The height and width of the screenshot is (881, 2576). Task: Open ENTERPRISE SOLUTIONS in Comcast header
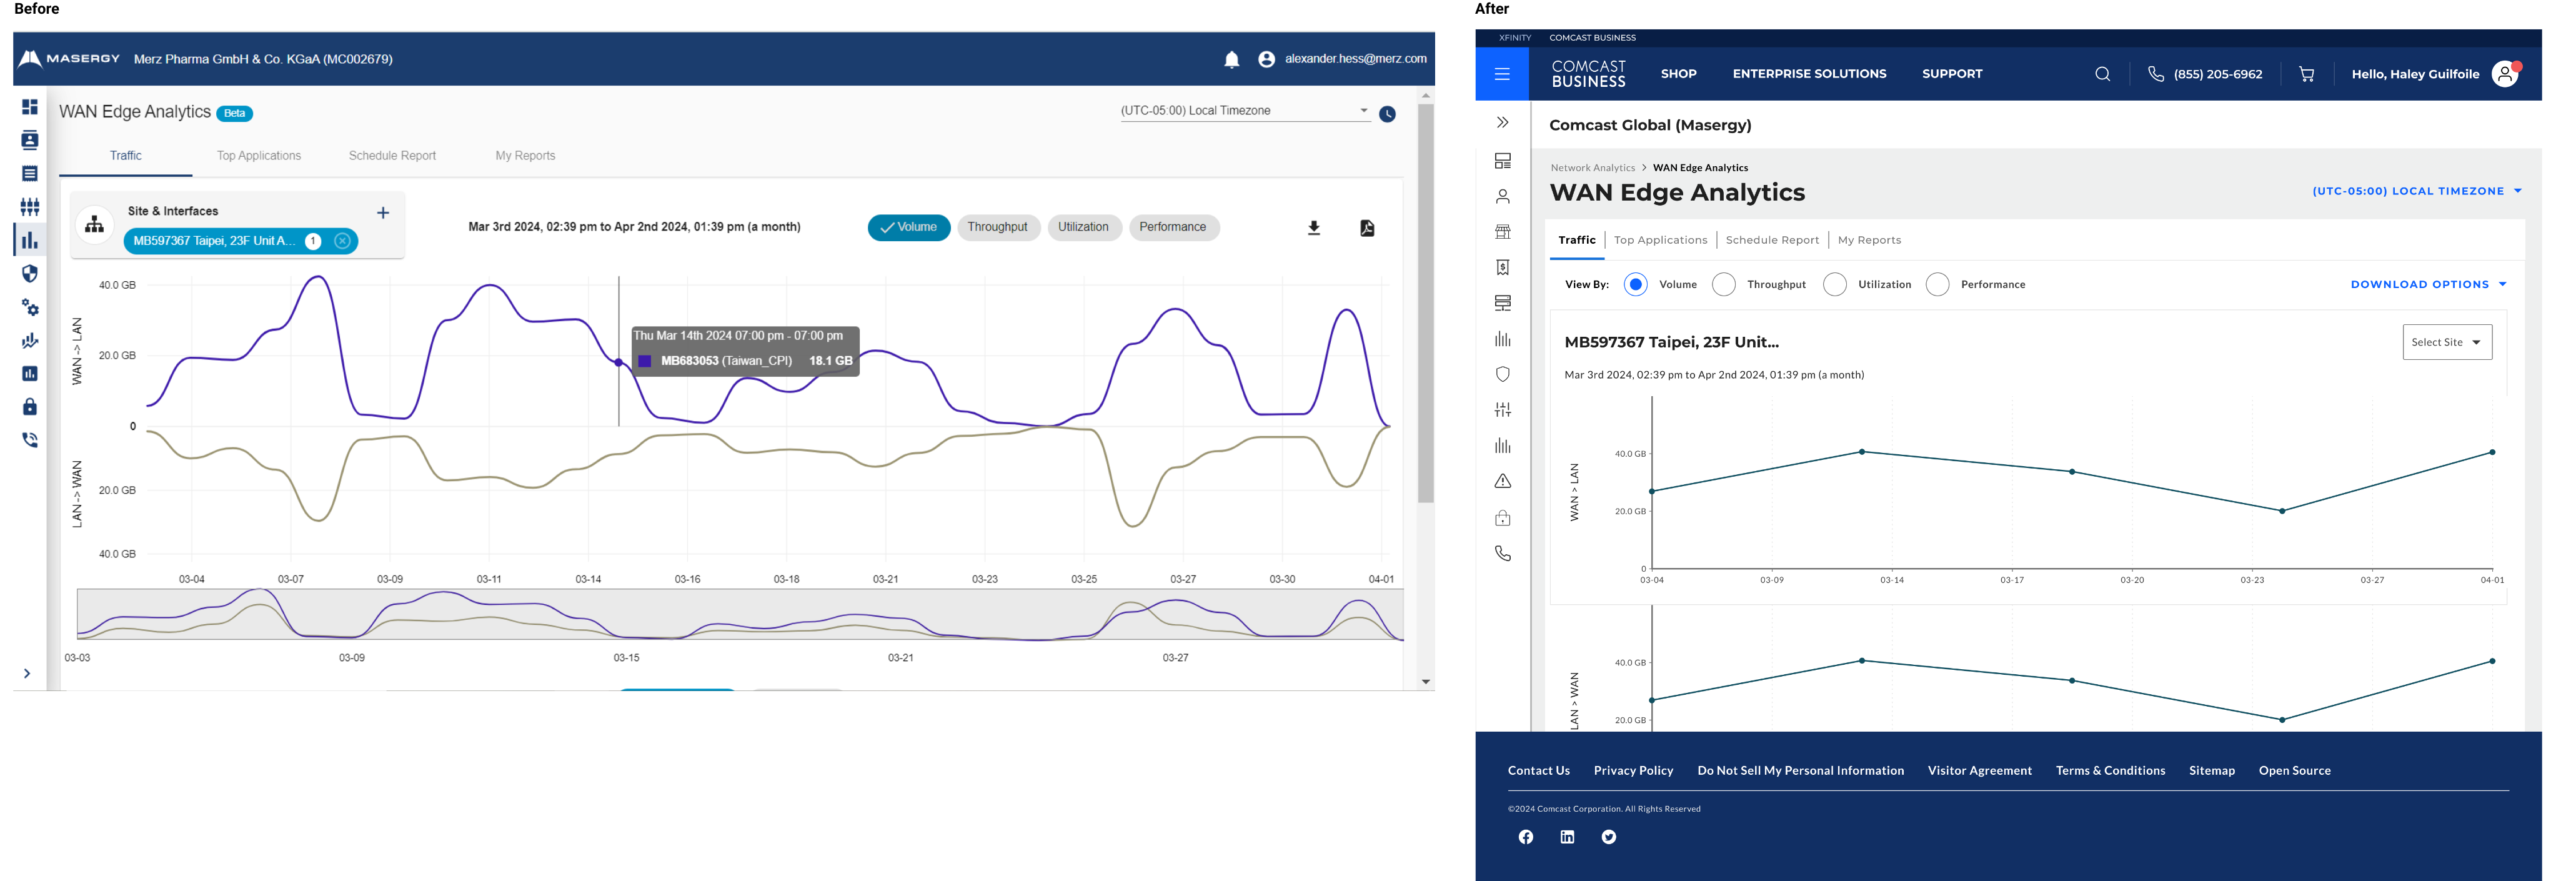pos(1809,74)
